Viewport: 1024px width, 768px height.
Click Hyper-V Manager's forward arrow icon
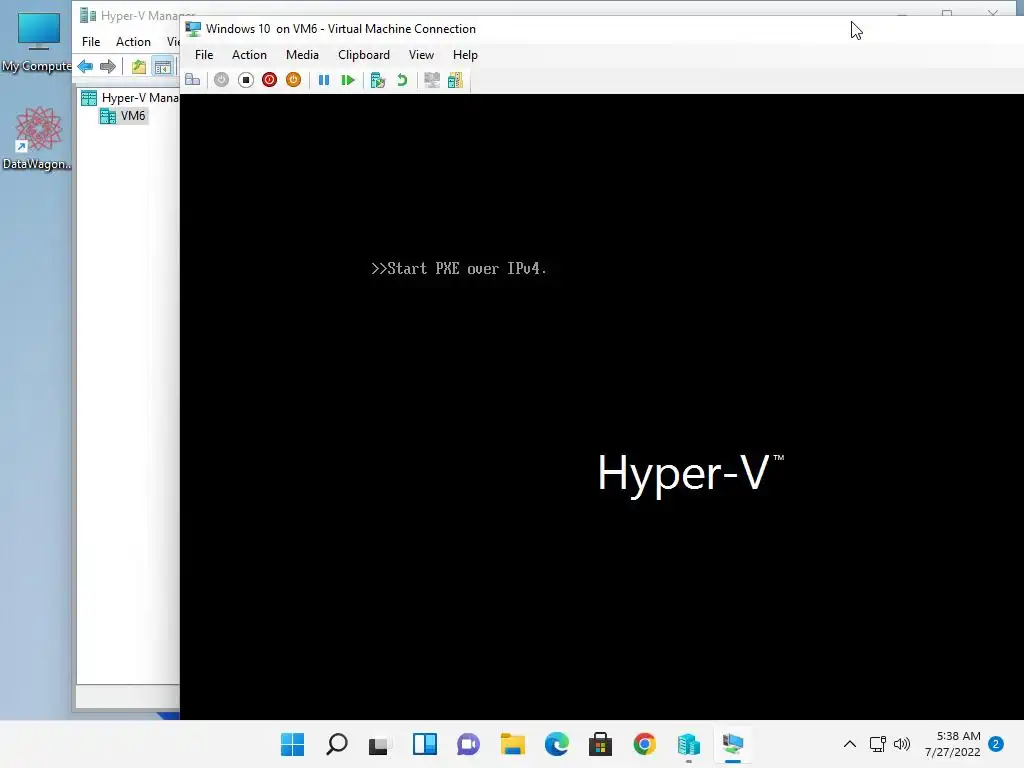tap(108, 66)
